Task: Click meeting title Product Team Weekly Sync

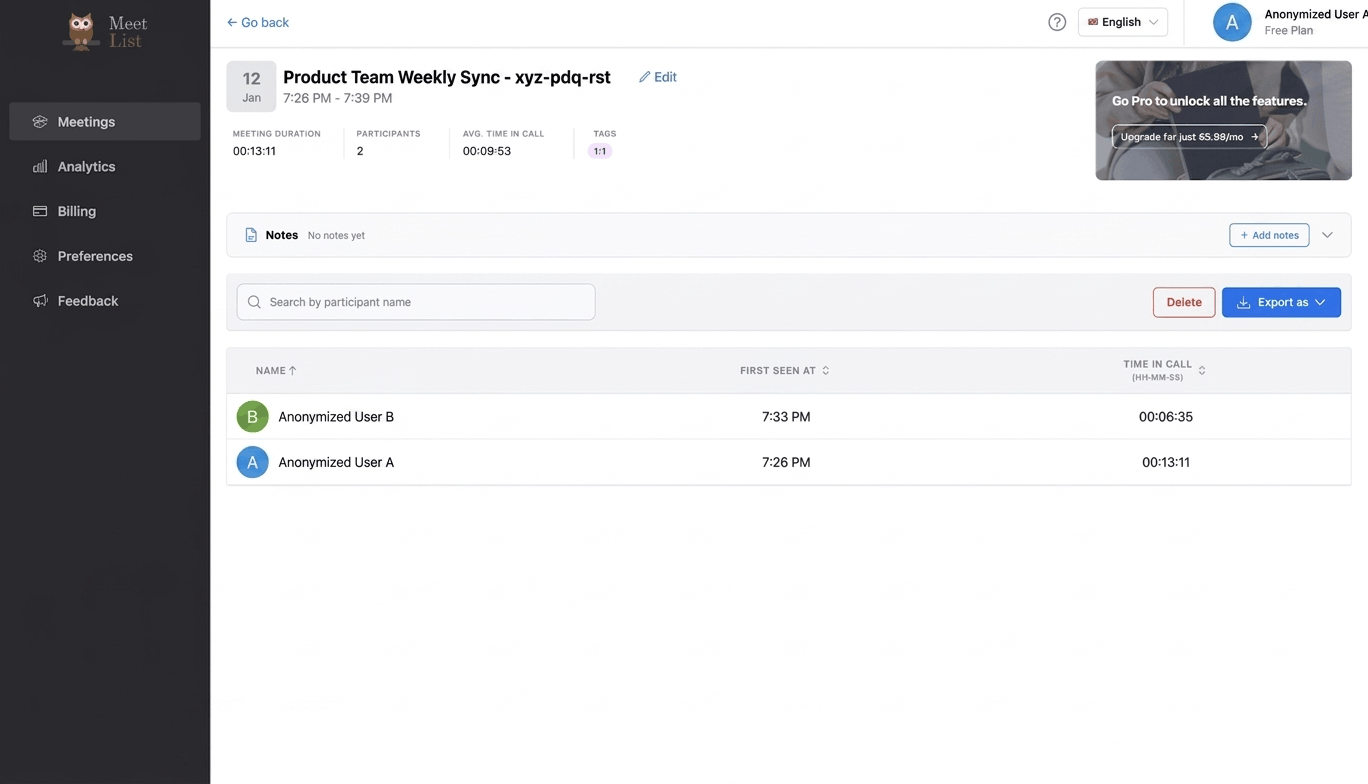Action: point(447,77)
